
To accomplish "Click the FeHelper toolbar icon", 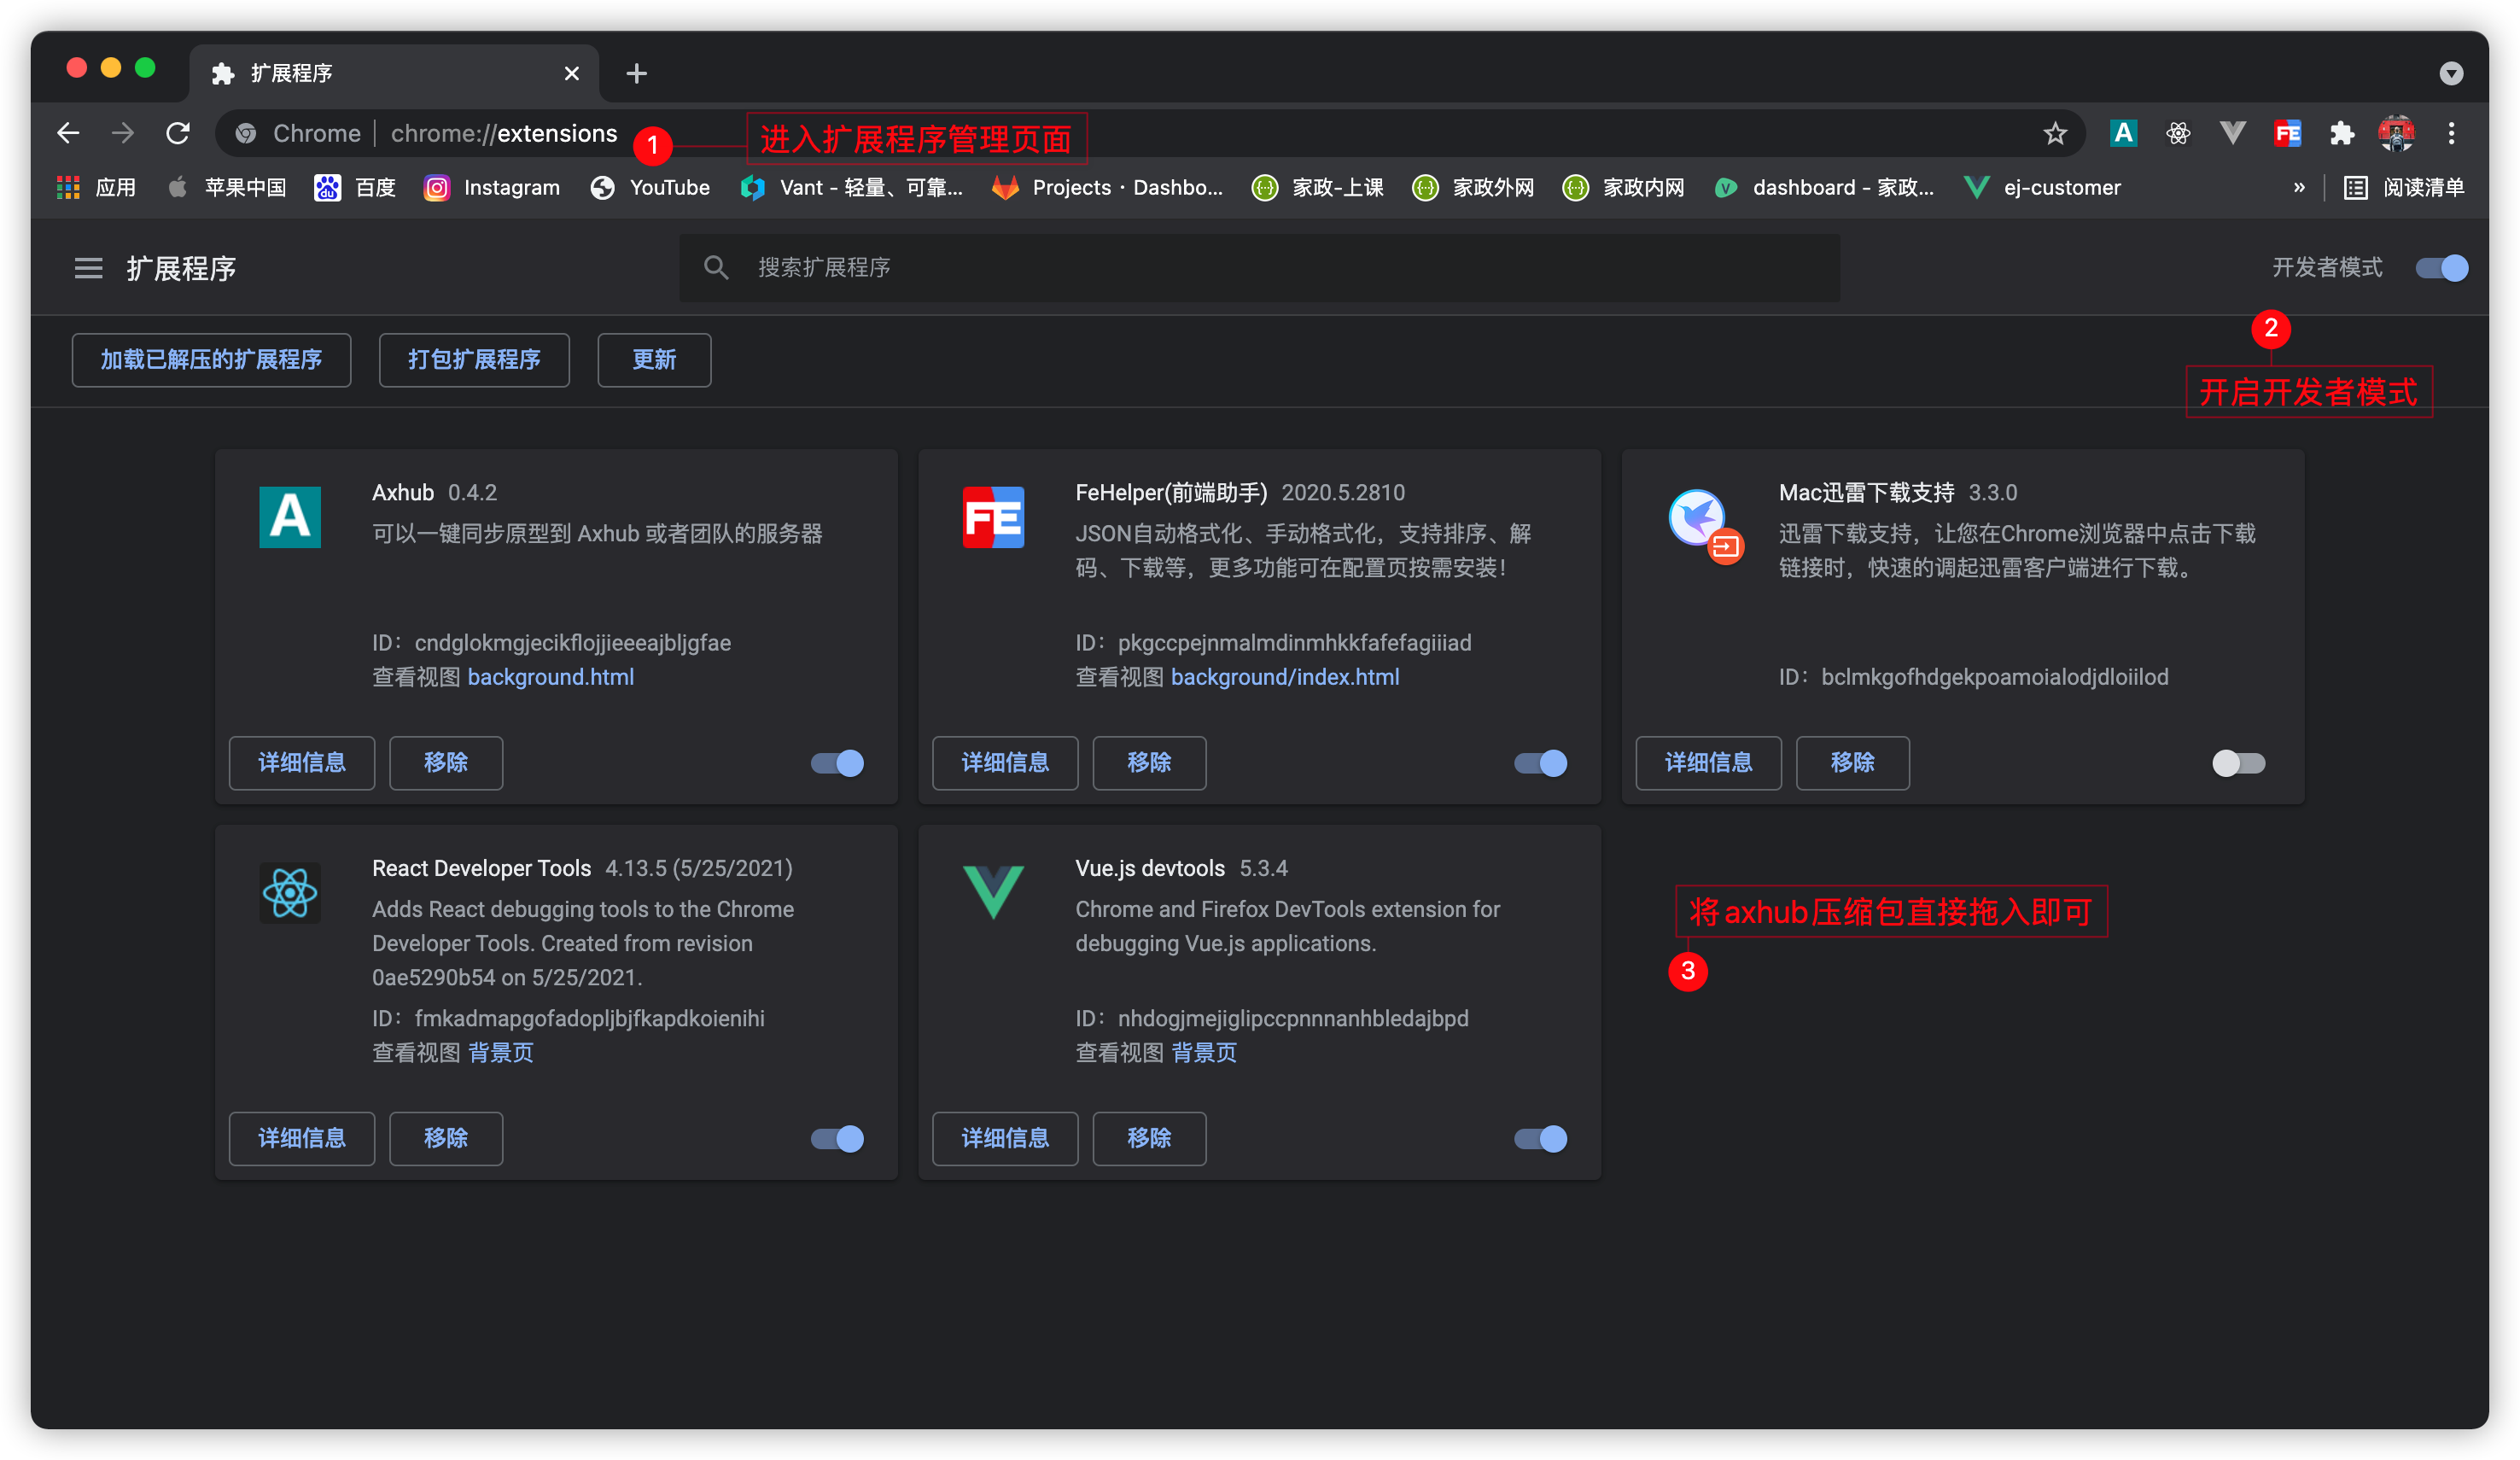I will pyautogui.click(x=2288, y=132).
